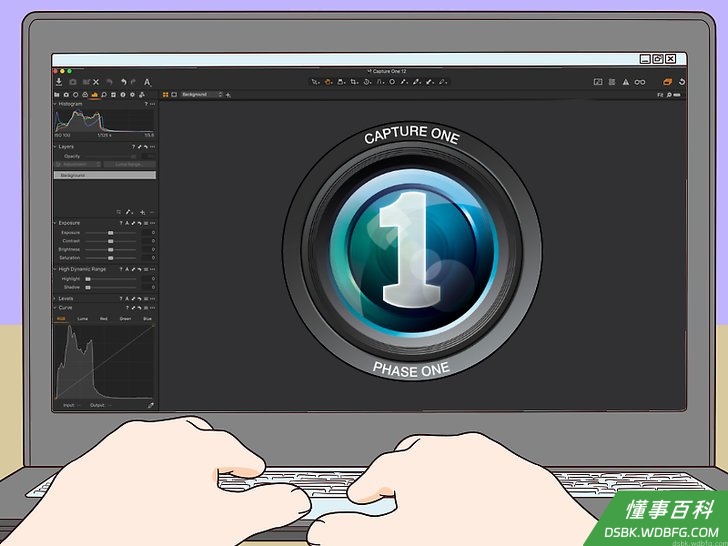
Task: Select the Background layer row
Action: tap(105, 175)
